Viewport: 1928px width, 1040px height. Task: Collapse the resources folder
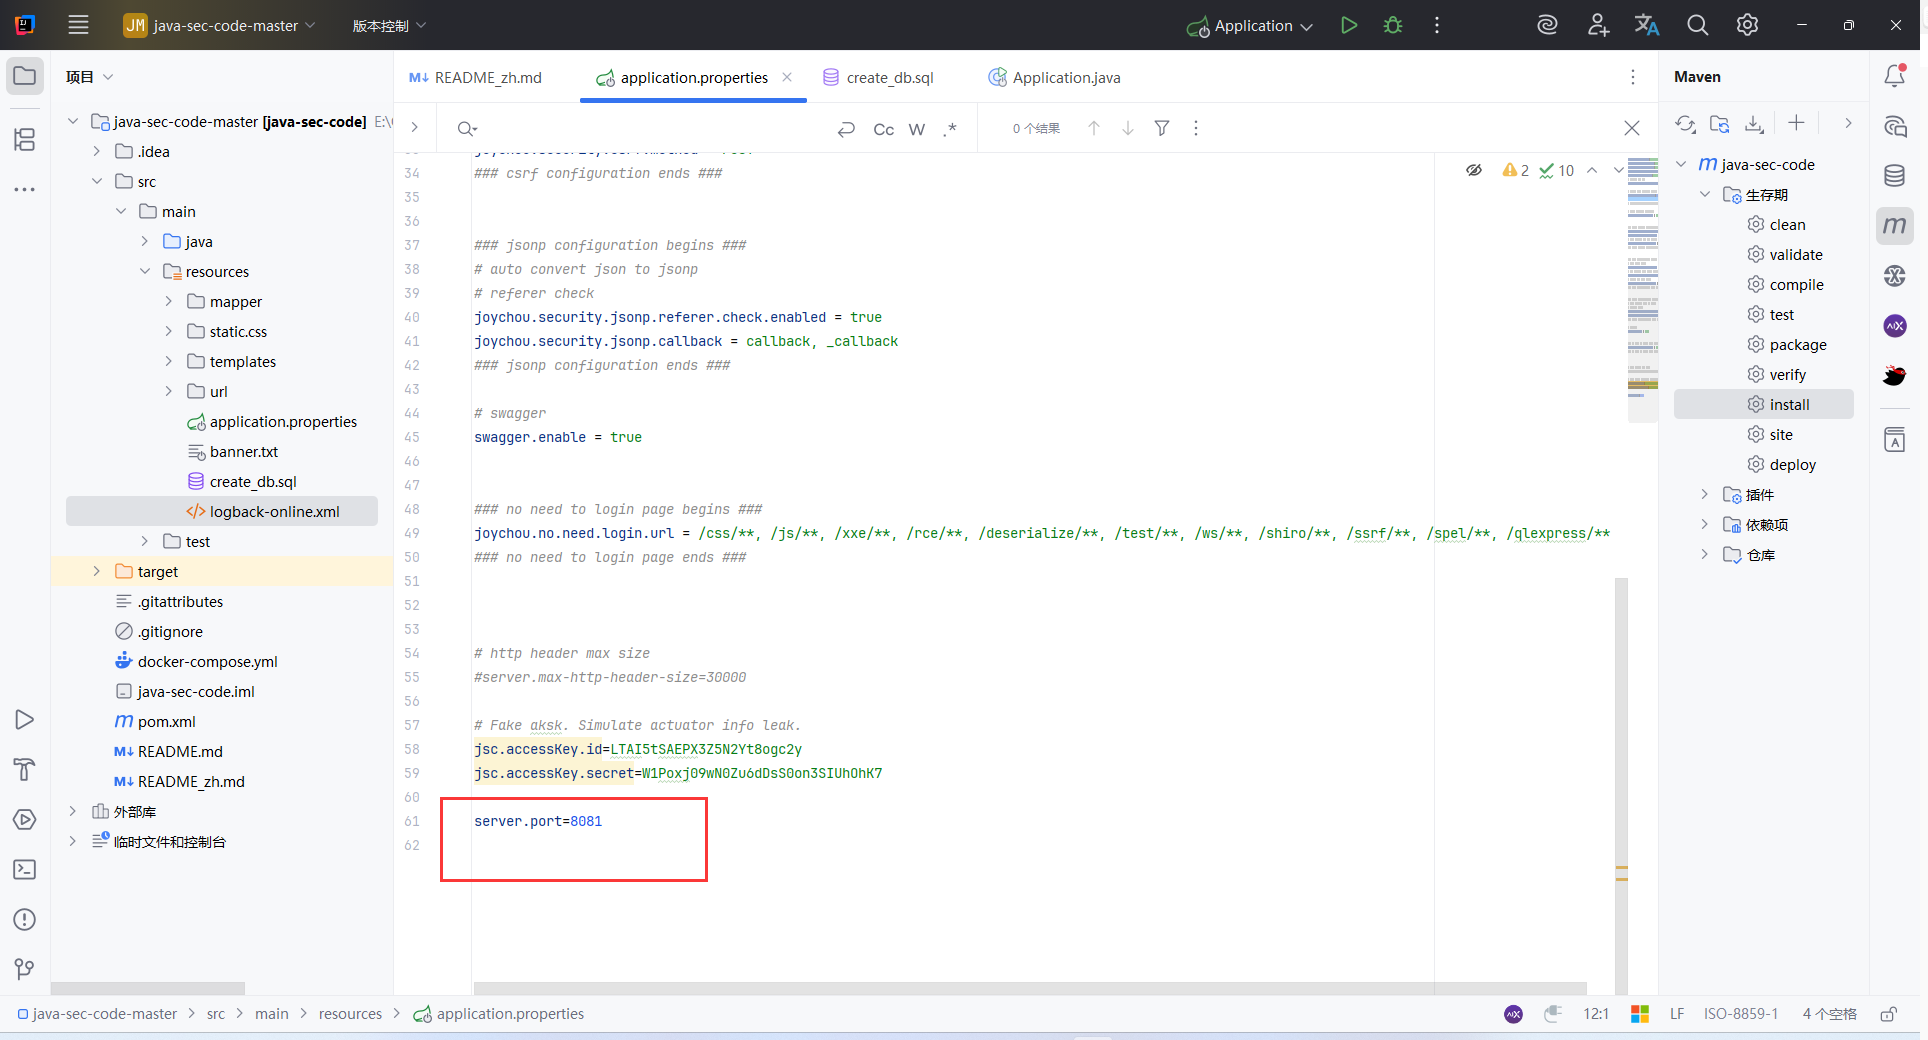[144, 272]
